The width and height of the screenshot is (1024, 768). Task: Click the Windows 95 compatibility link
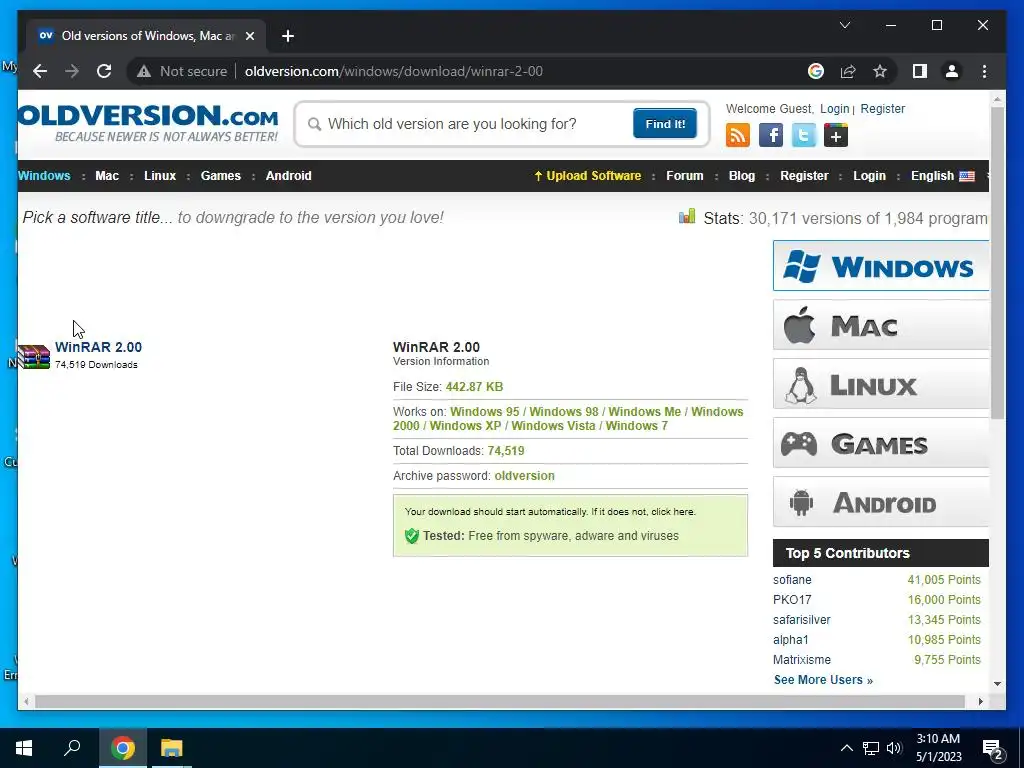tap(485, 412)
